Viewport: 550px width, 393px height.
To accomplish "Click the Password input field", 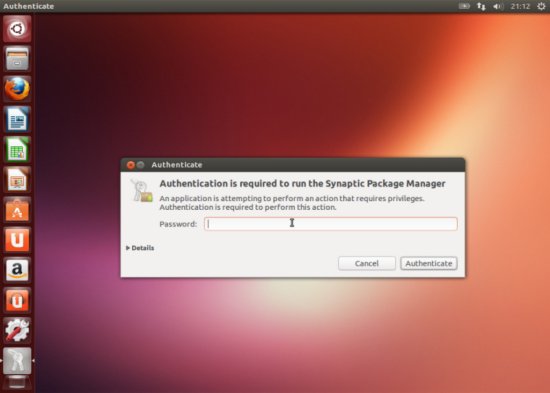I will [x=331, y=224].
